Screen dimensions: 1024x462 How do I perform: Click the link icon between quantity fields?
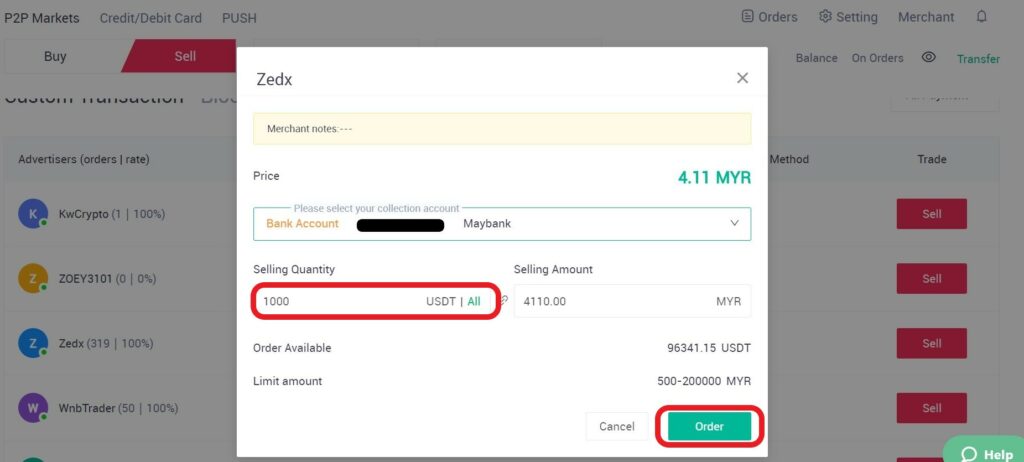[505, 300]
